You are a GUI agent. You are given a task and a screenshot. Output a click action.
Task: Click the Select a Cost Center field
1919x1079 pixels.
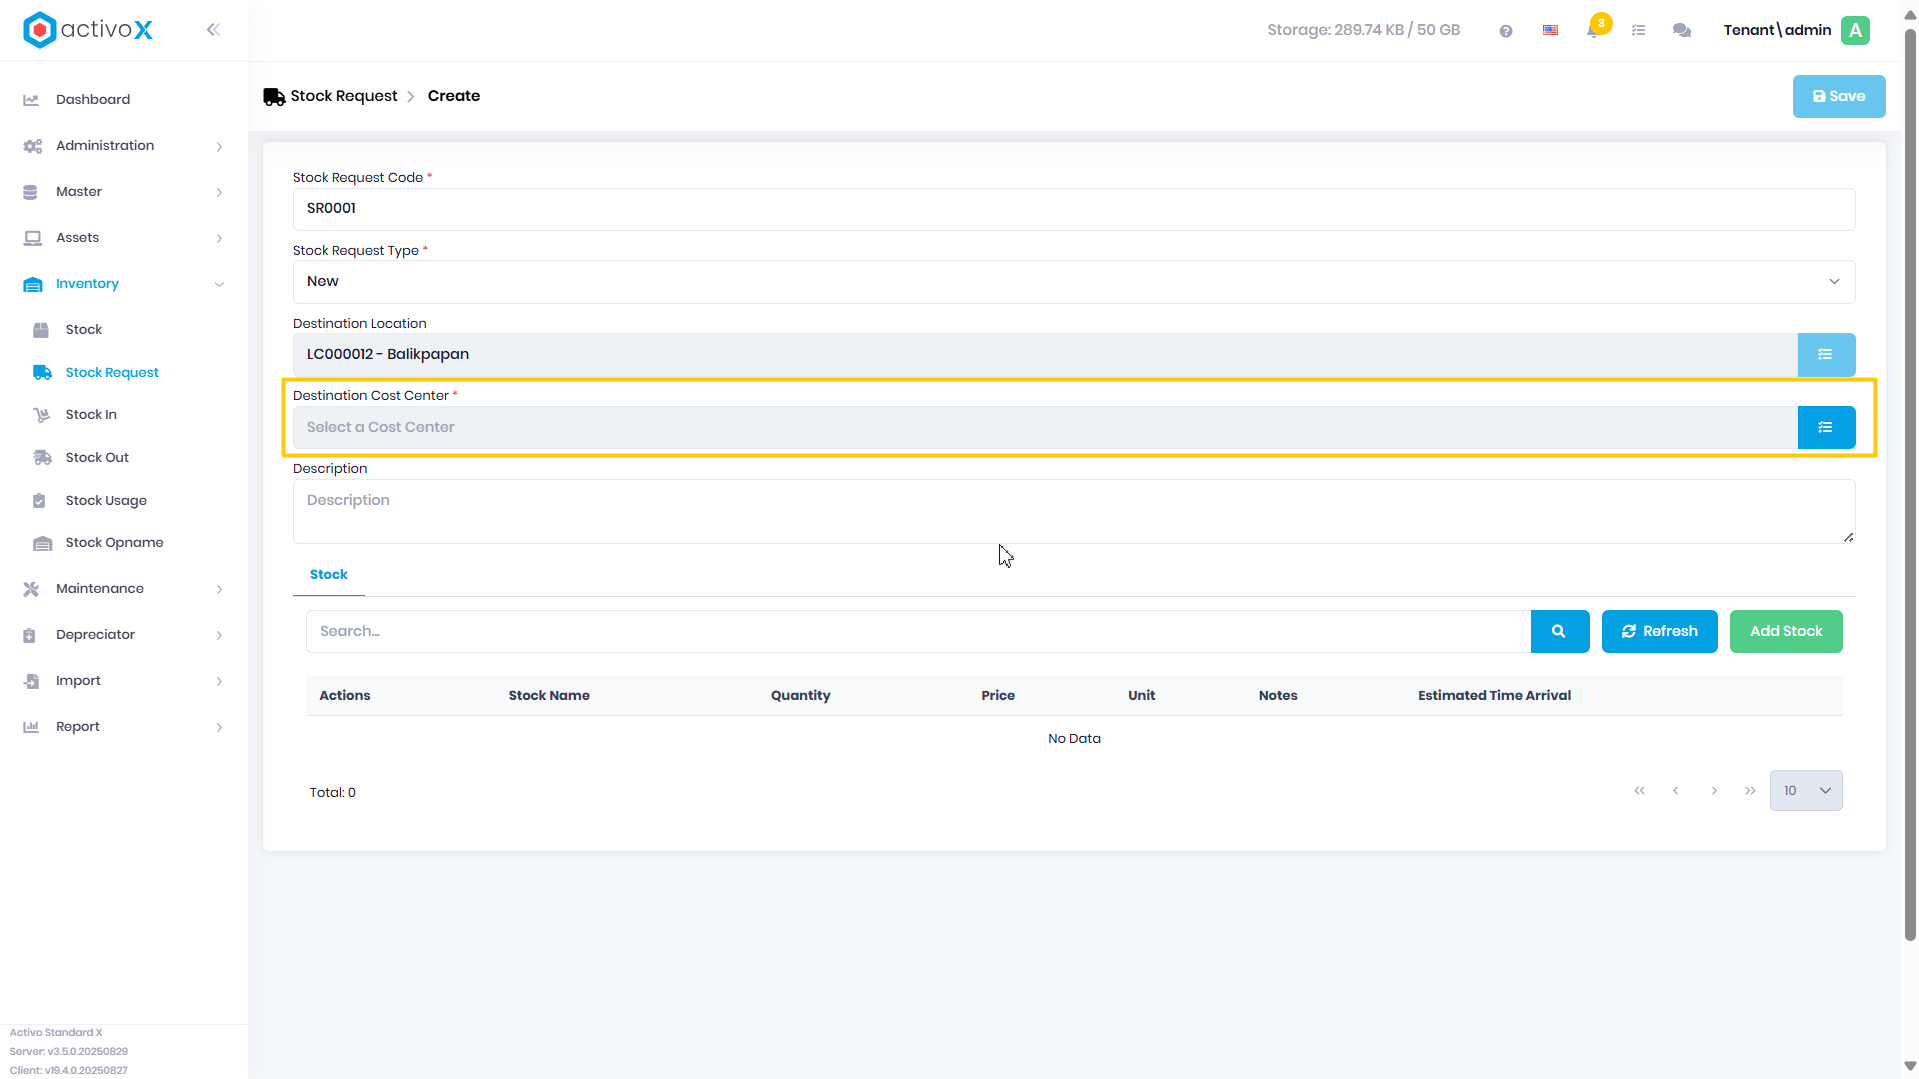pos(1045,428)
